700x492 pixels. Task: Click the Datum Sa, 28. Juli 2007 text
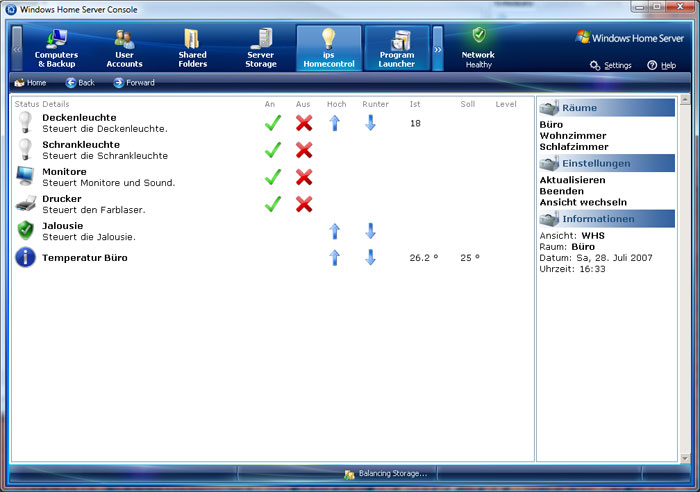[x=596, y=258]
